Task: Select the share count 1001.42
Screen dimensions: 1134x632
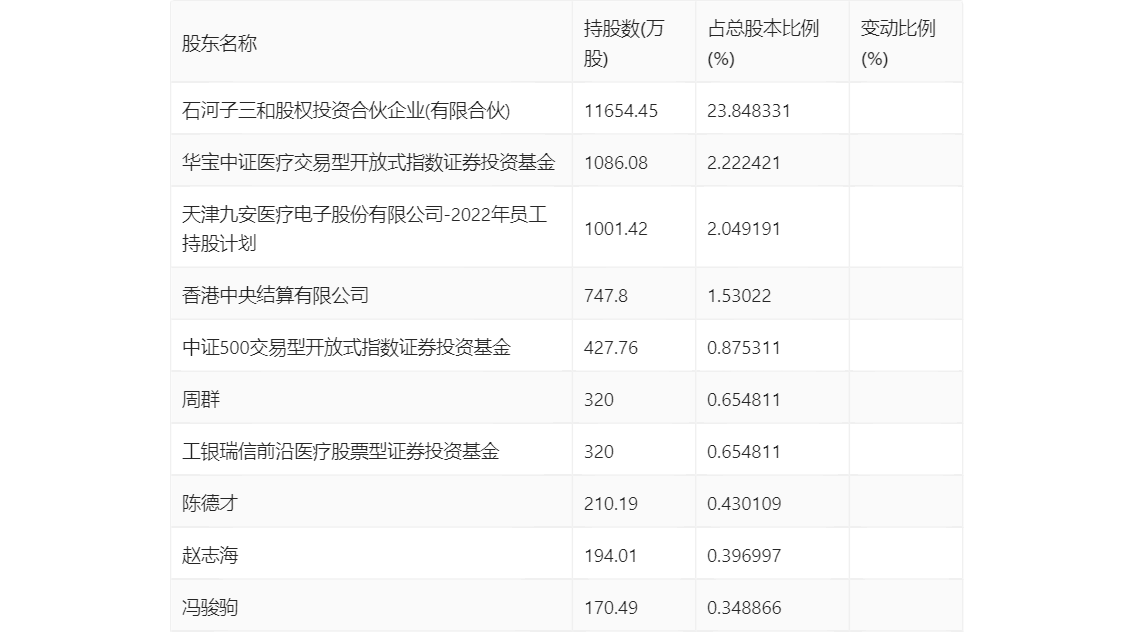Action: point(615,229)
